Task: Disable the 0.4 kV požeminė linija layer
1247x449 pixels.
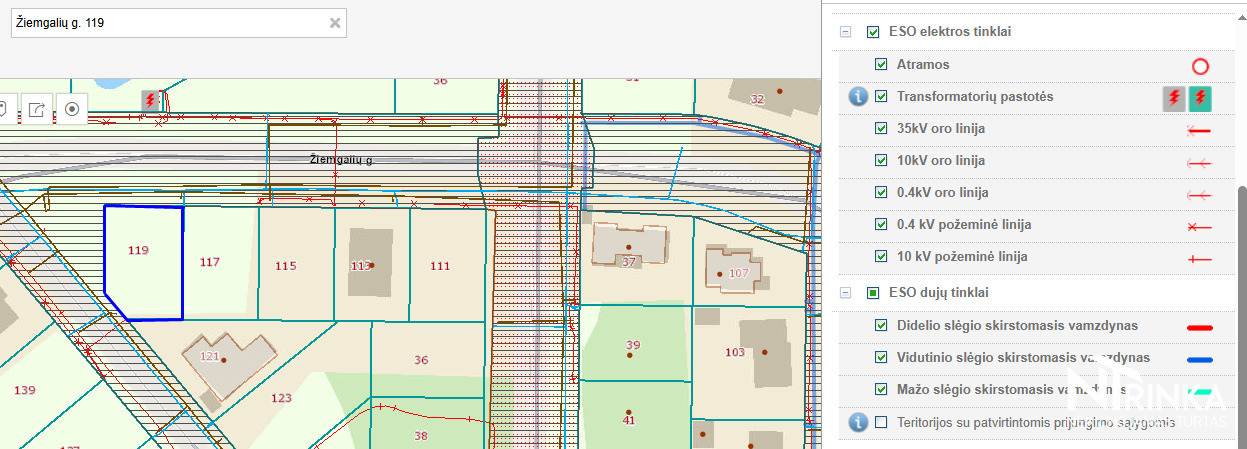Action: 881,225
